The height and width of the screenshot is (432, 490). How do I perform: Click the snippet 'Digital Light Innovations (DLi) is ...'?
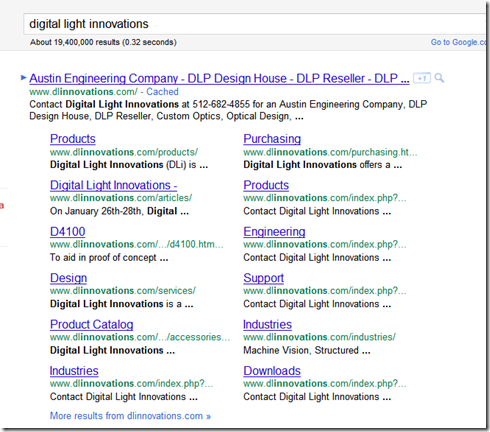pos(129,165)
